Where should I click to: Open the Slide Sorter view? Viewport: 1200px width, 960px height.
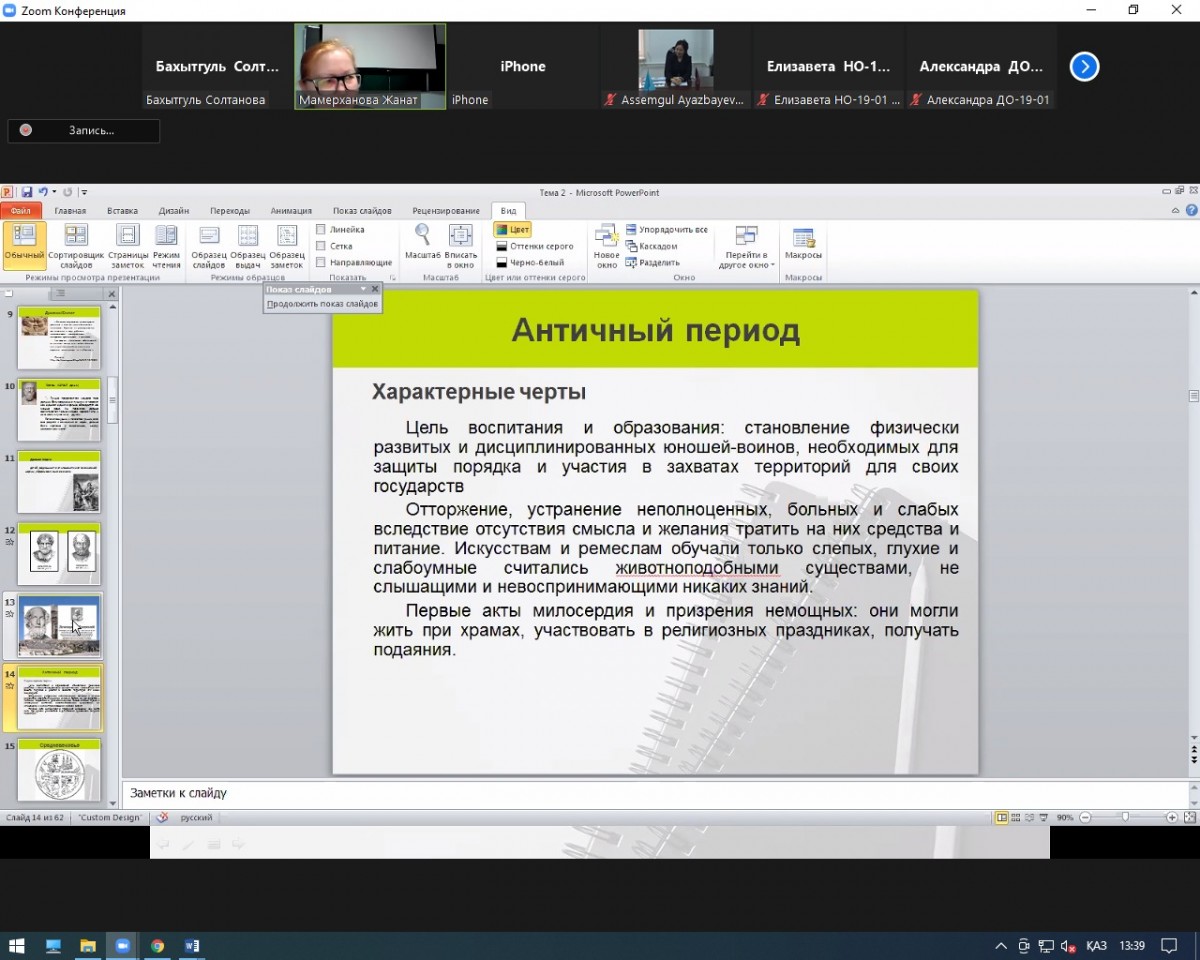[x=76, y=246]
